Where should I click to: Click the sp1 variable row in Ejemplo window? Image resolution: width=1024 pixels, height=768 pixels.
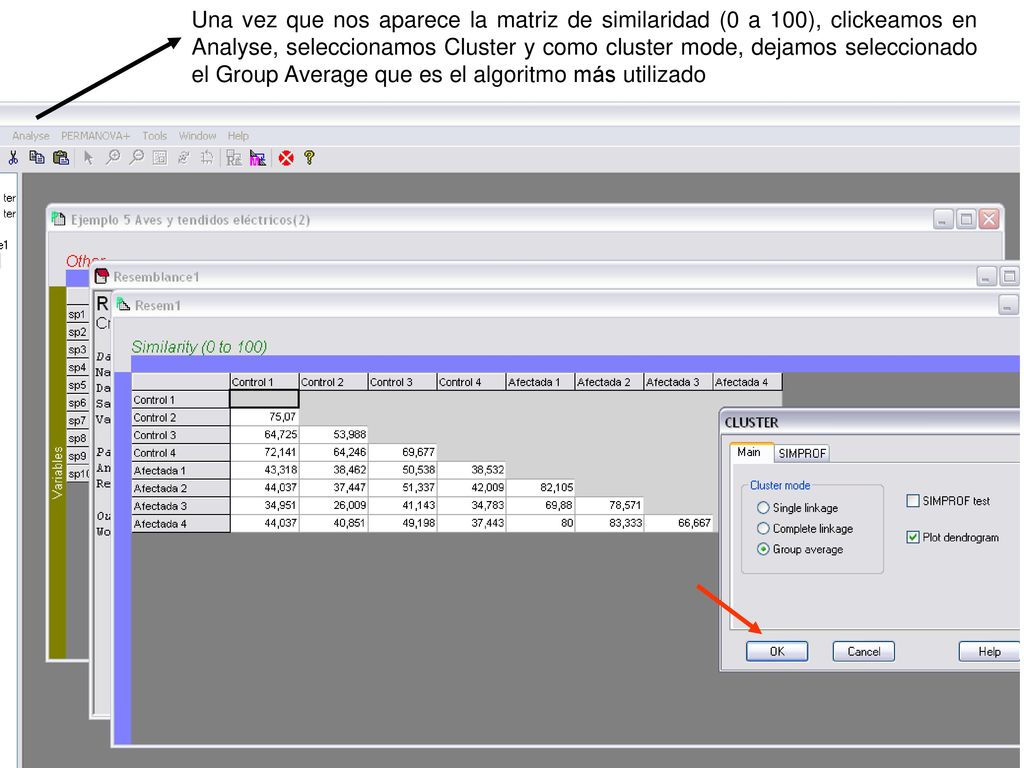click(78, 314)
